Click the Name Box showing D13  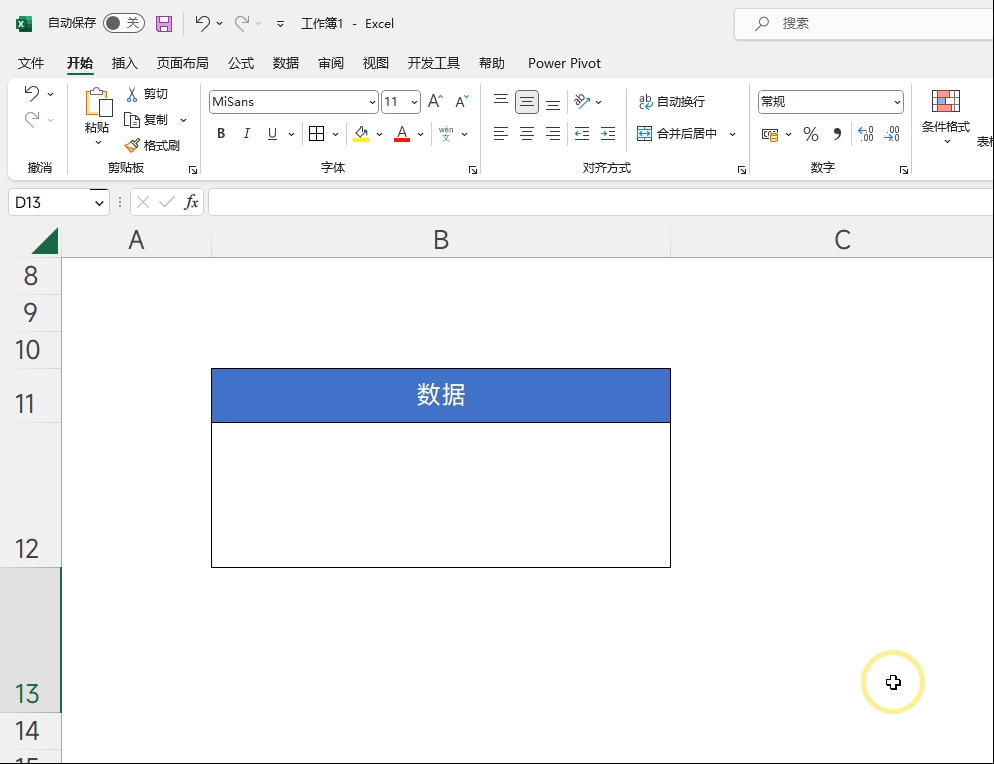58,202
